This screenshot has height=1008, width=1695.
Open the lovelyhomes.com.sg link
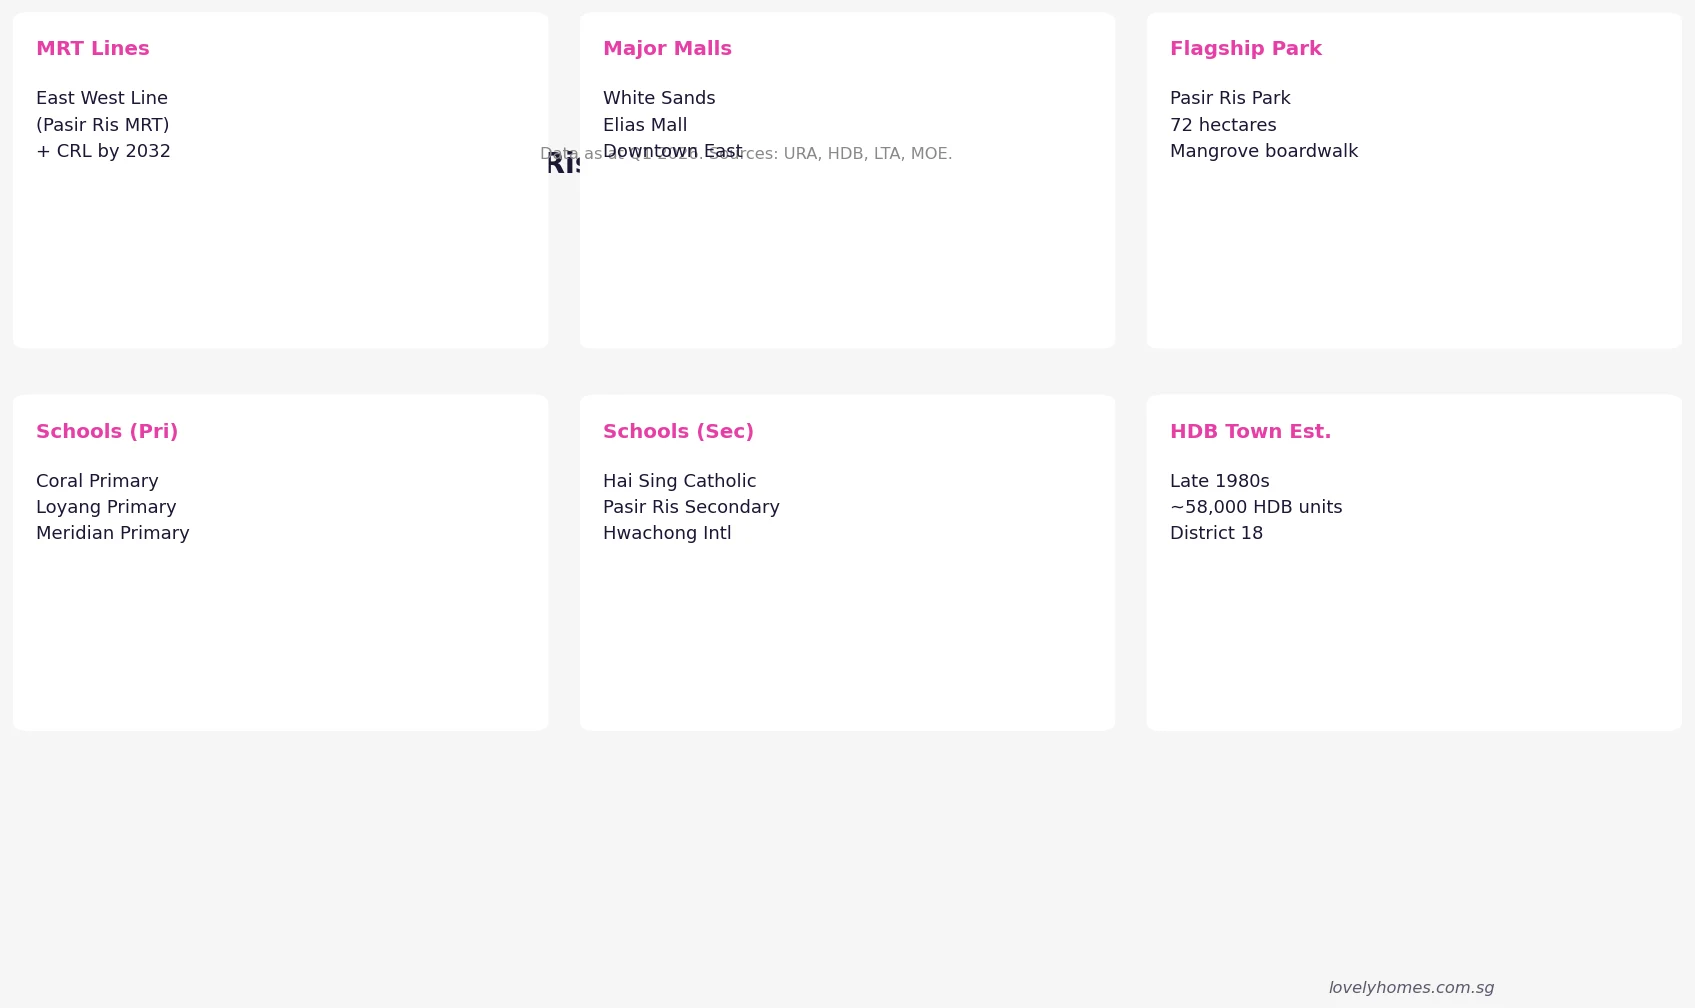[x=1411, y=988]
